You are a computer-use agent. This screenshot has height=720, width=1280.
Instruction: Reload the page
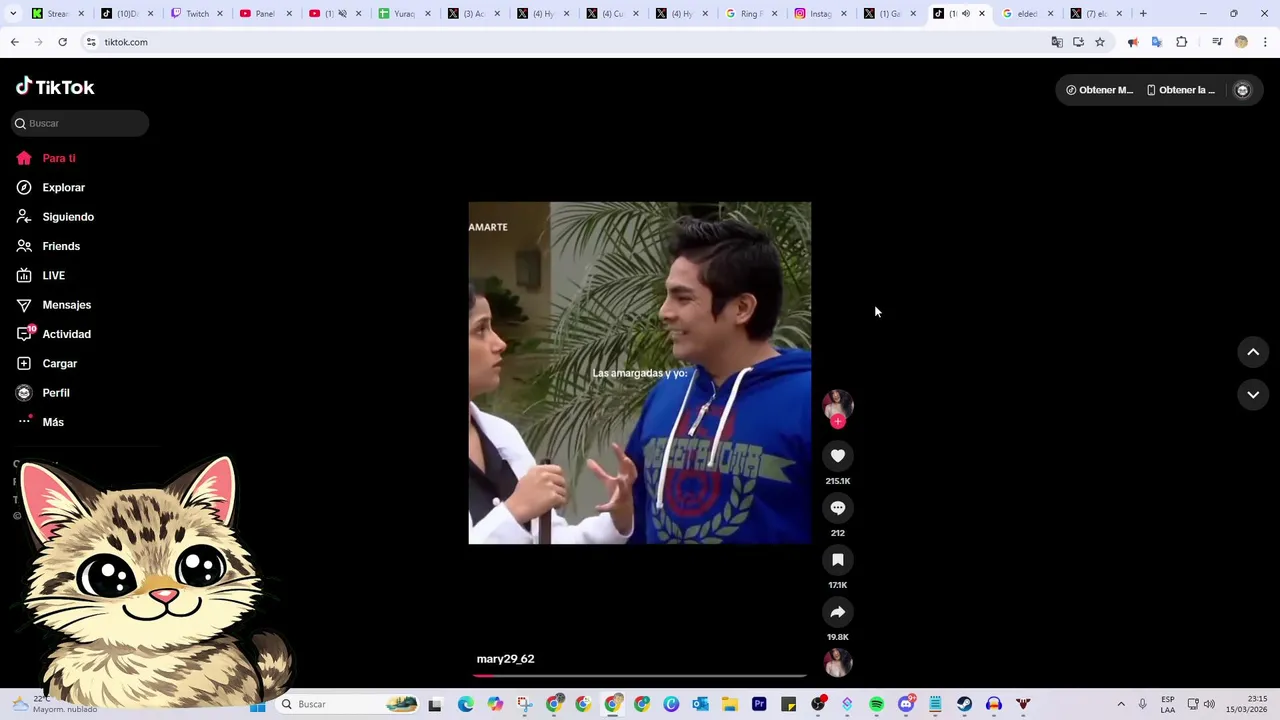pos(62,42)
